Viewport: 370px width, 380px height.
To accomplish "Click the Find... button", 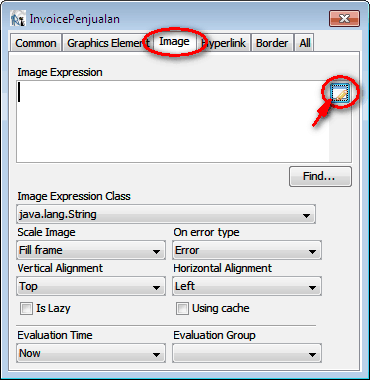I will pyautogui.click(x=320, y=176).
